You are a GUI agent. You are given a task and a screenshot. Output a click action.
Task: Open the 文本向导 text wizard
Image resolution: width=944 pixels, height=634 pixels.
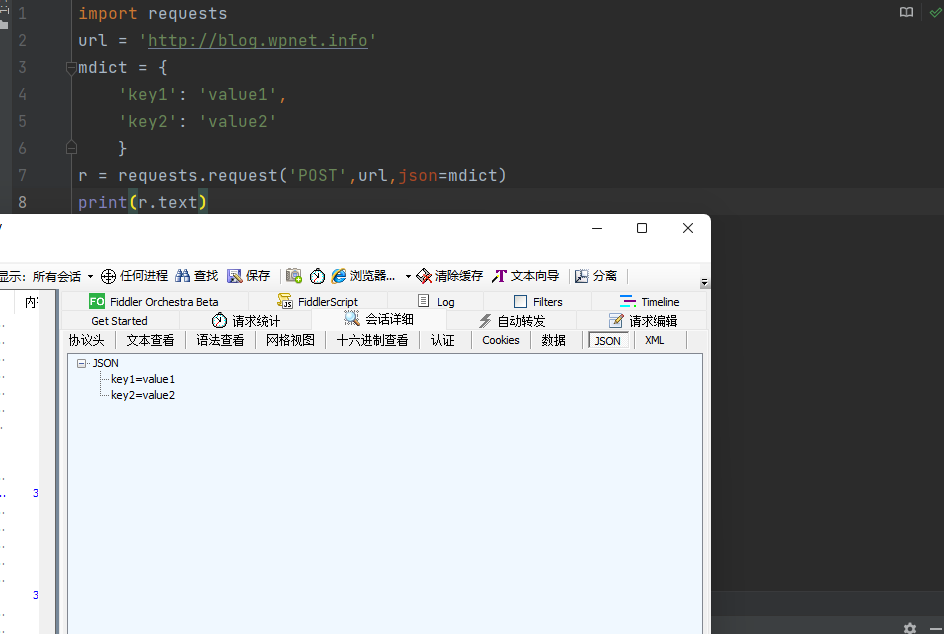[526, 276]
